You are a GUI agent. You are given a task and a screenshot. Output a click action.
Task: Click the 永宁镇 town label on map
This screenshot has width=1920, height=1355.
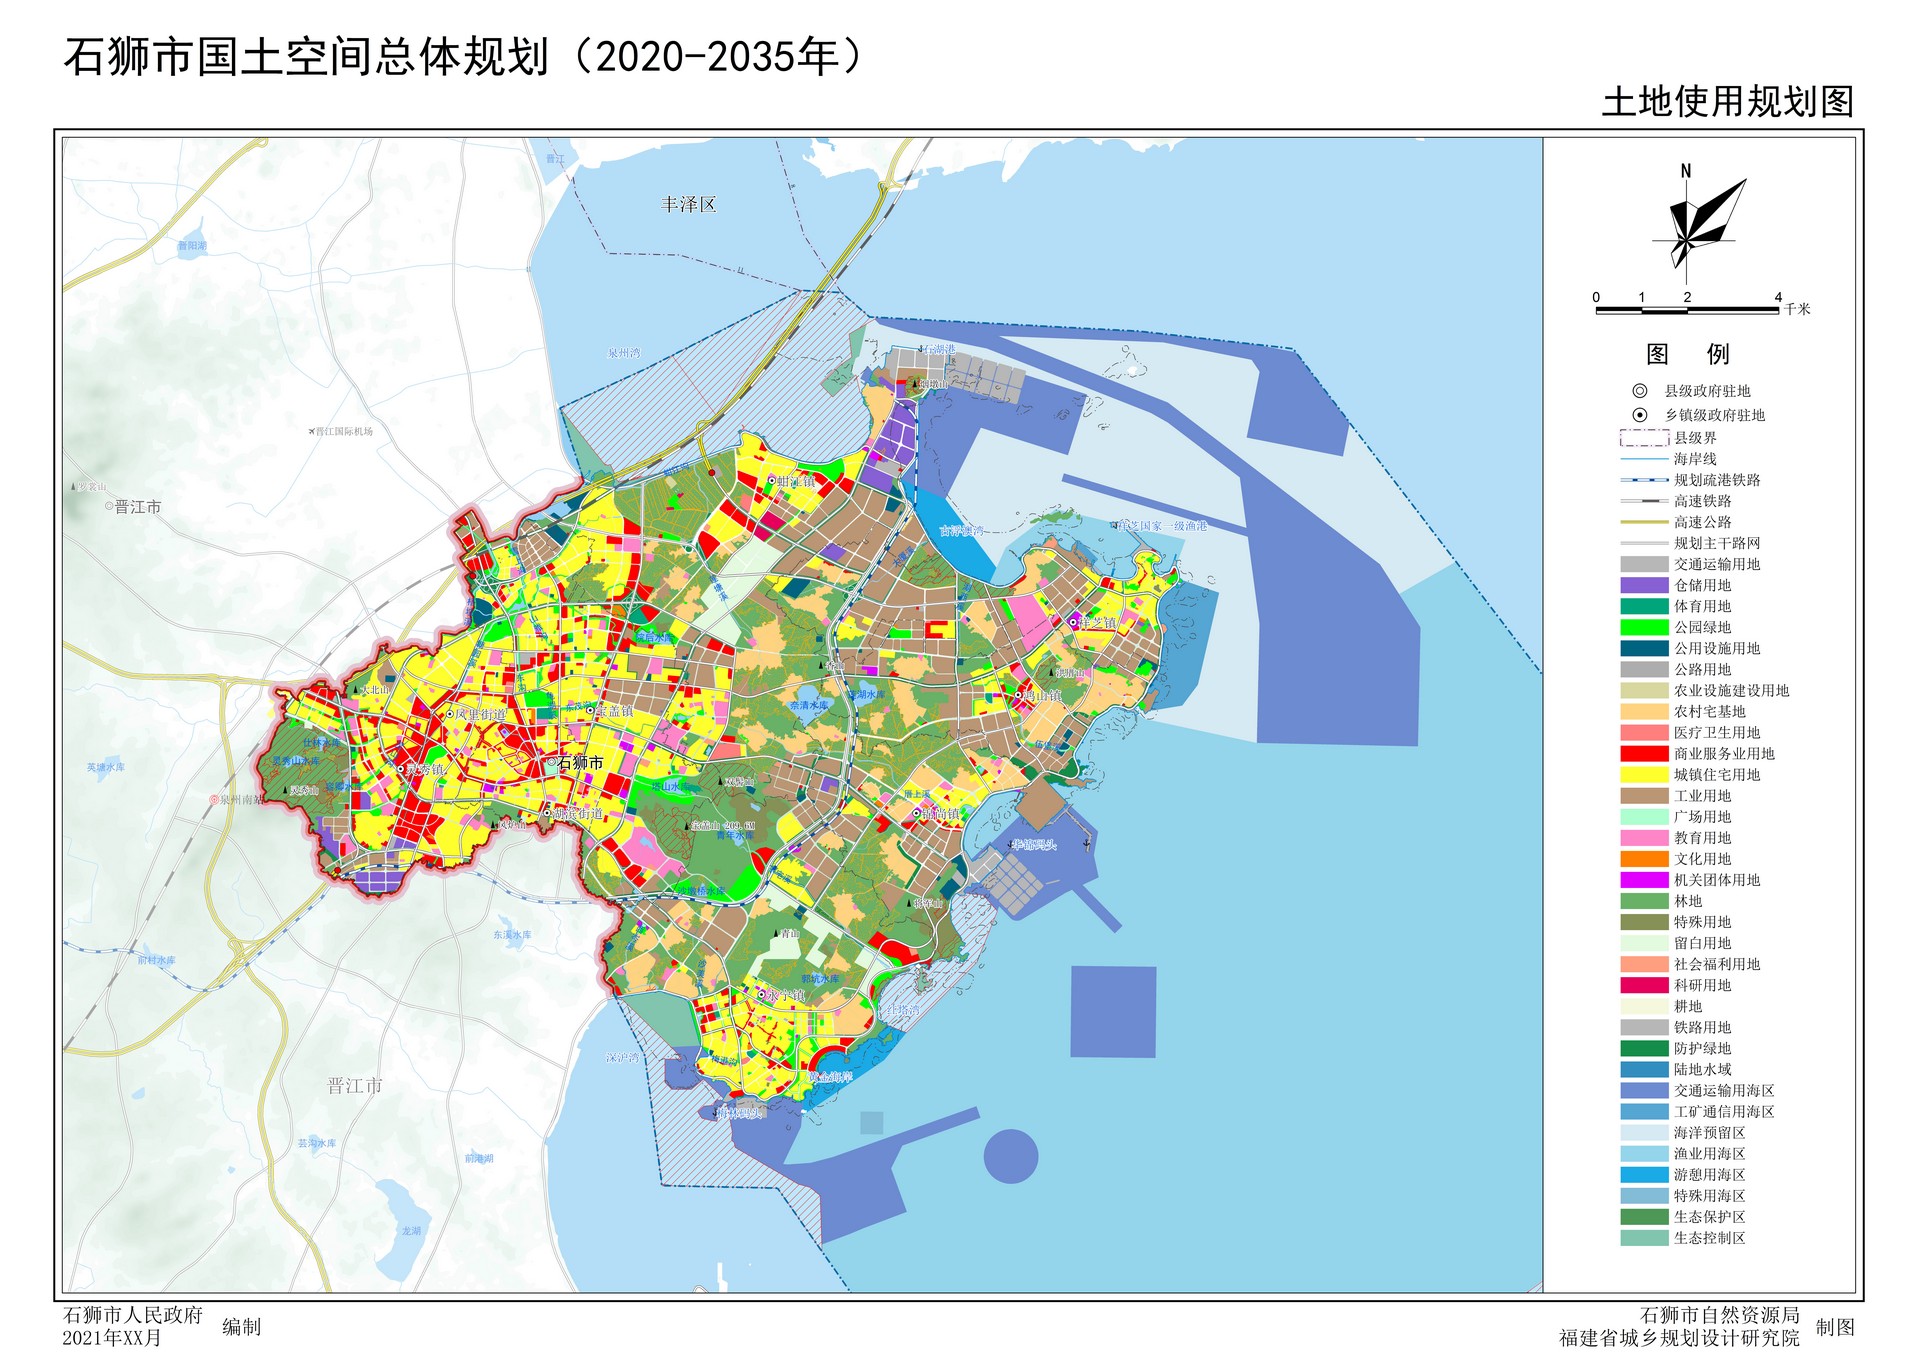point(786,995)
